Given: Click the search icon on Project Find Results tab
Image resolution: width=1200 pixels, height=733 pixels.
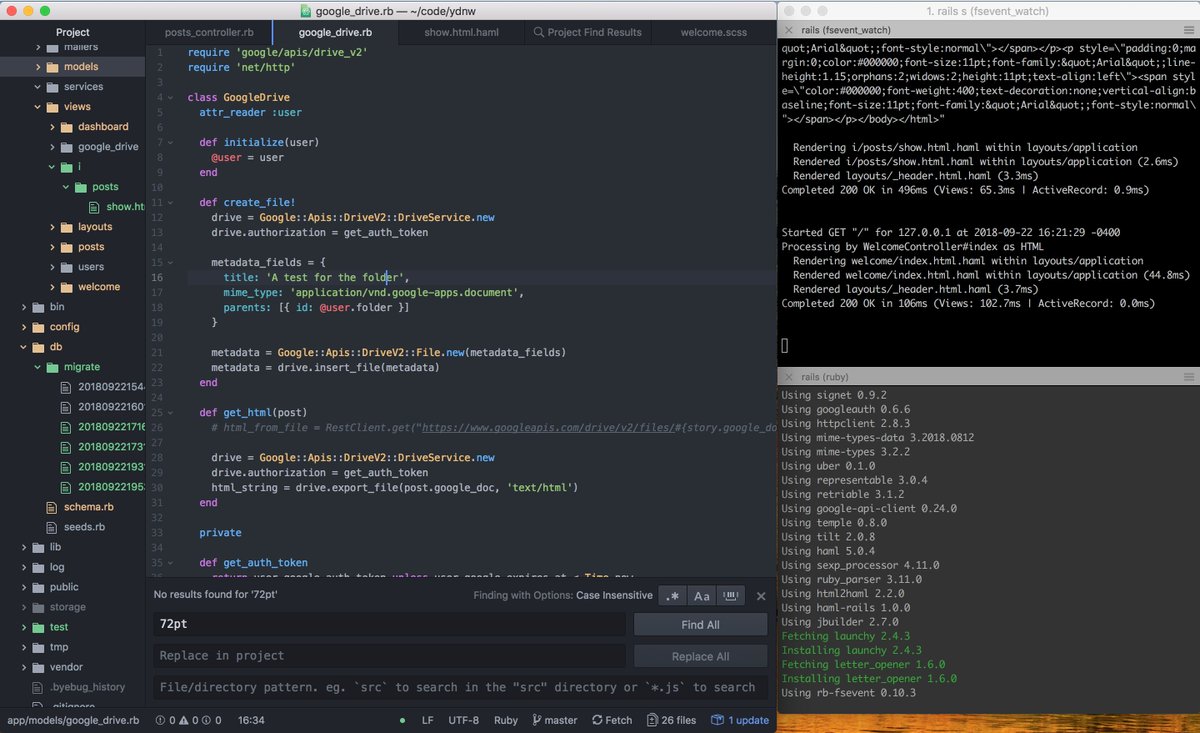Looking at the screenshot, I should [539, 32].
